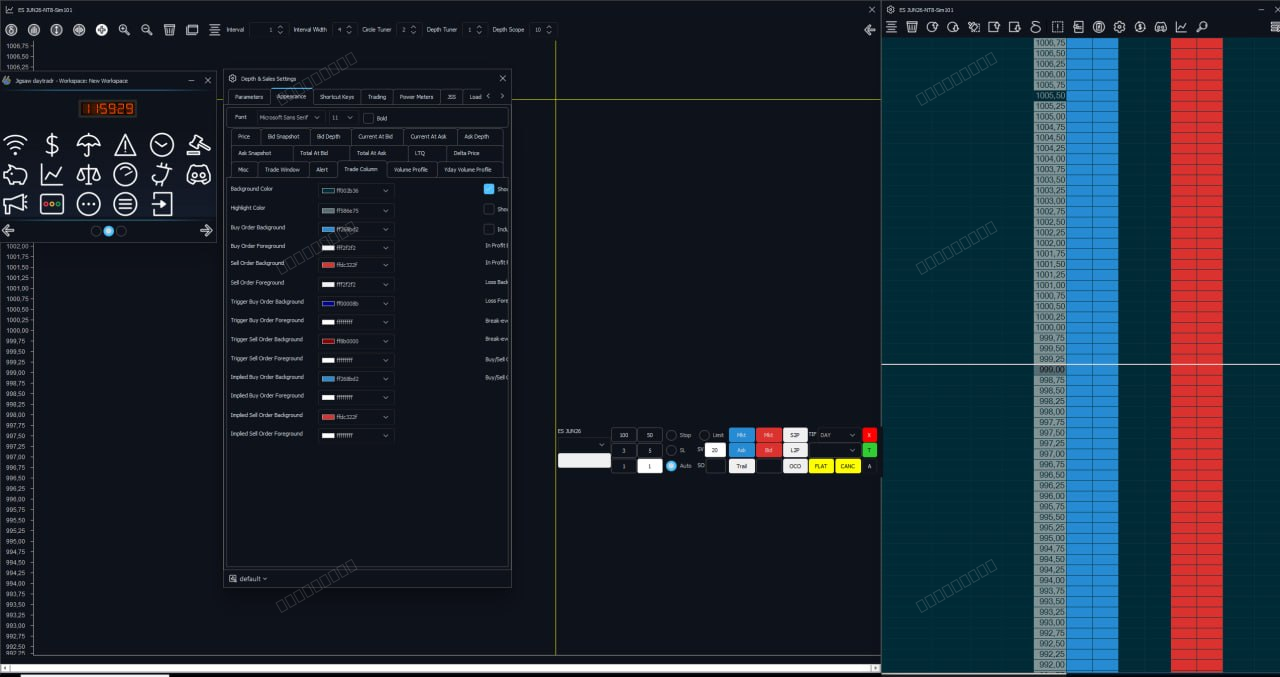Expand the Sell Order Foreground color dropdown

[x=356, y=284]
